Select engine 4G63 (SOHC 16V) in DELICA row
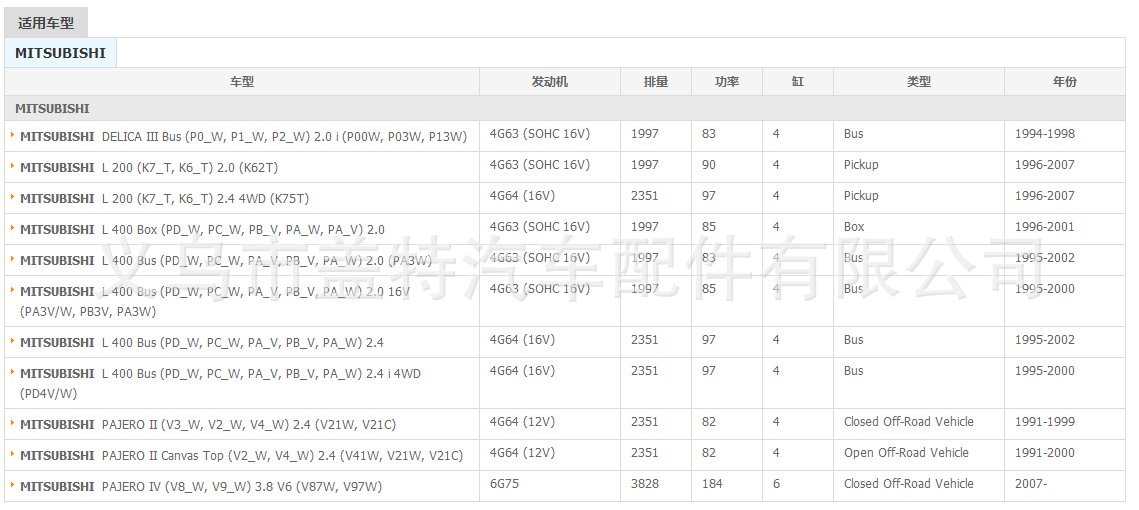 coord(540,134)
